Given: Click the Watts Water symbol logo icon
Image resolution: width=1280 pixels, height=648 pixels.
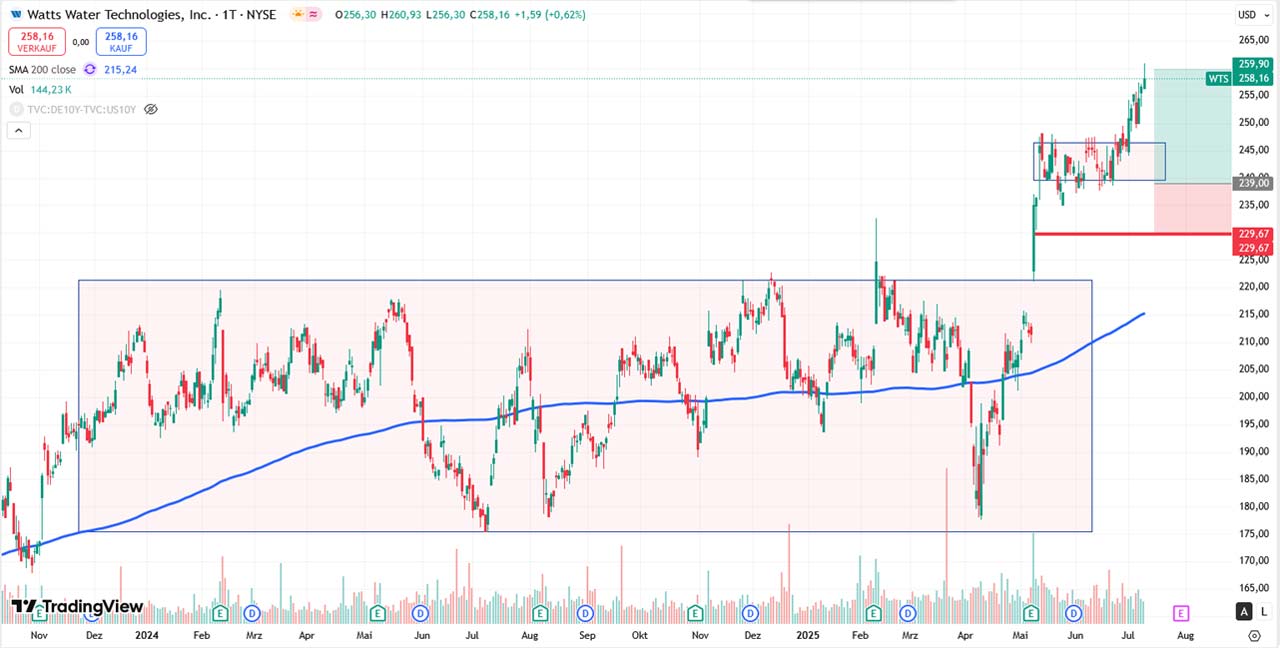Looking at the screenshot, I should pyautogui.click(x=15, y=15).
